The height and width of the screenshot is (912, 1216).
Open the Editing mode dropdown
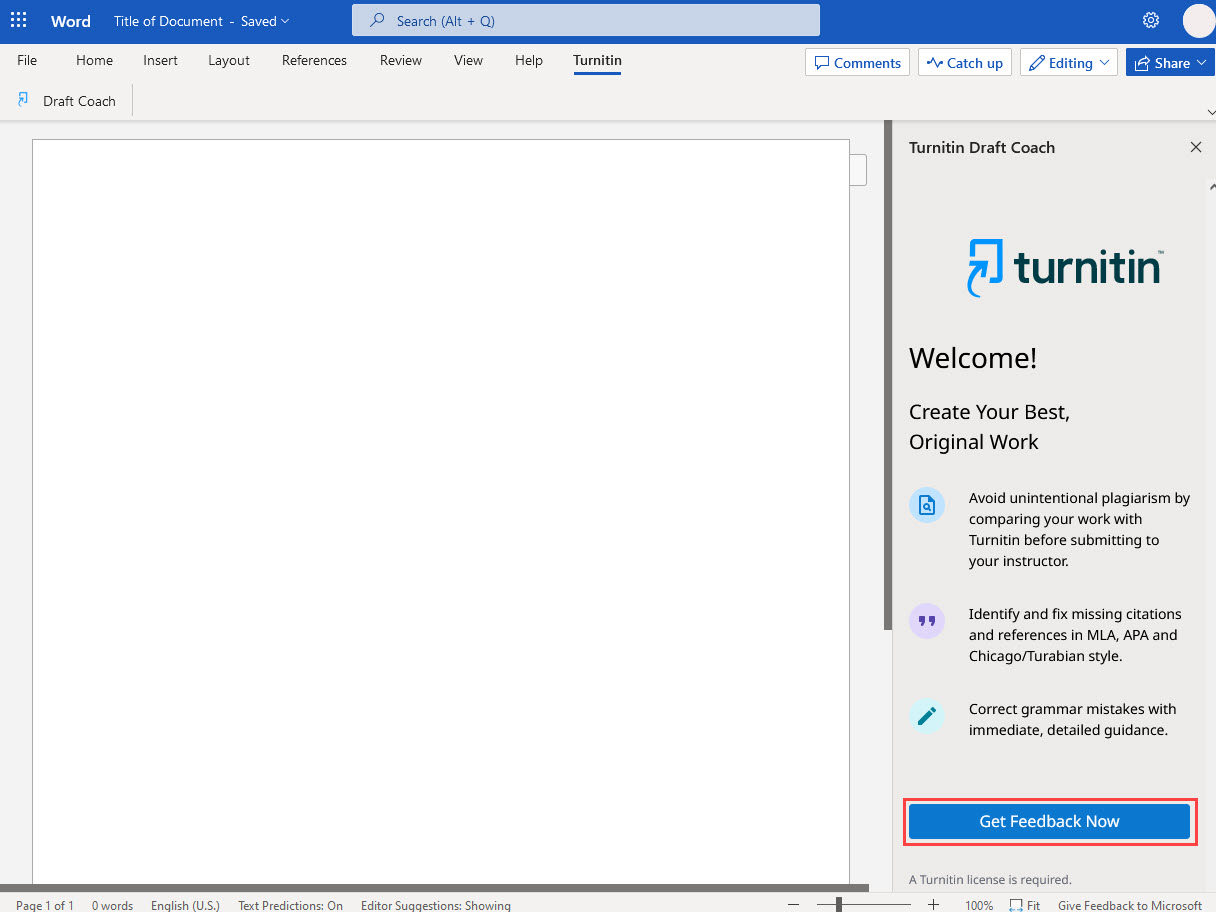(x=1069, y=62)
